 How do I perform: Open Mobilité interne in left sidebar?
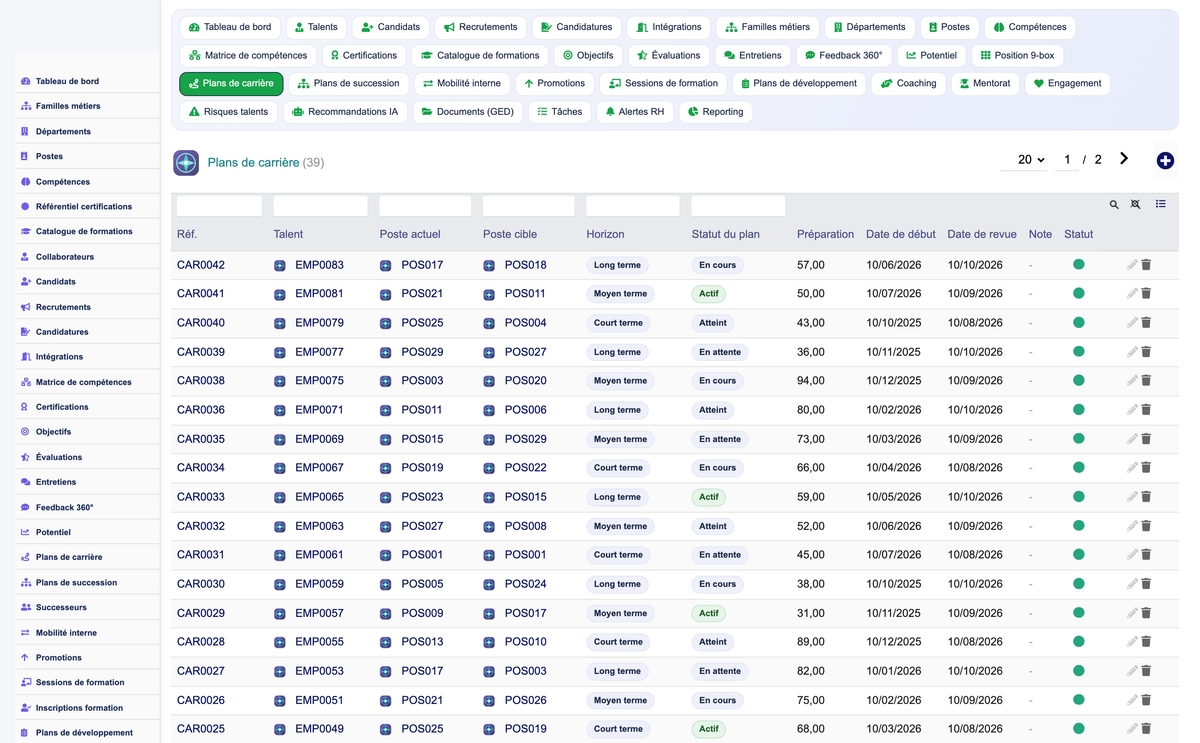click(66, 633)
